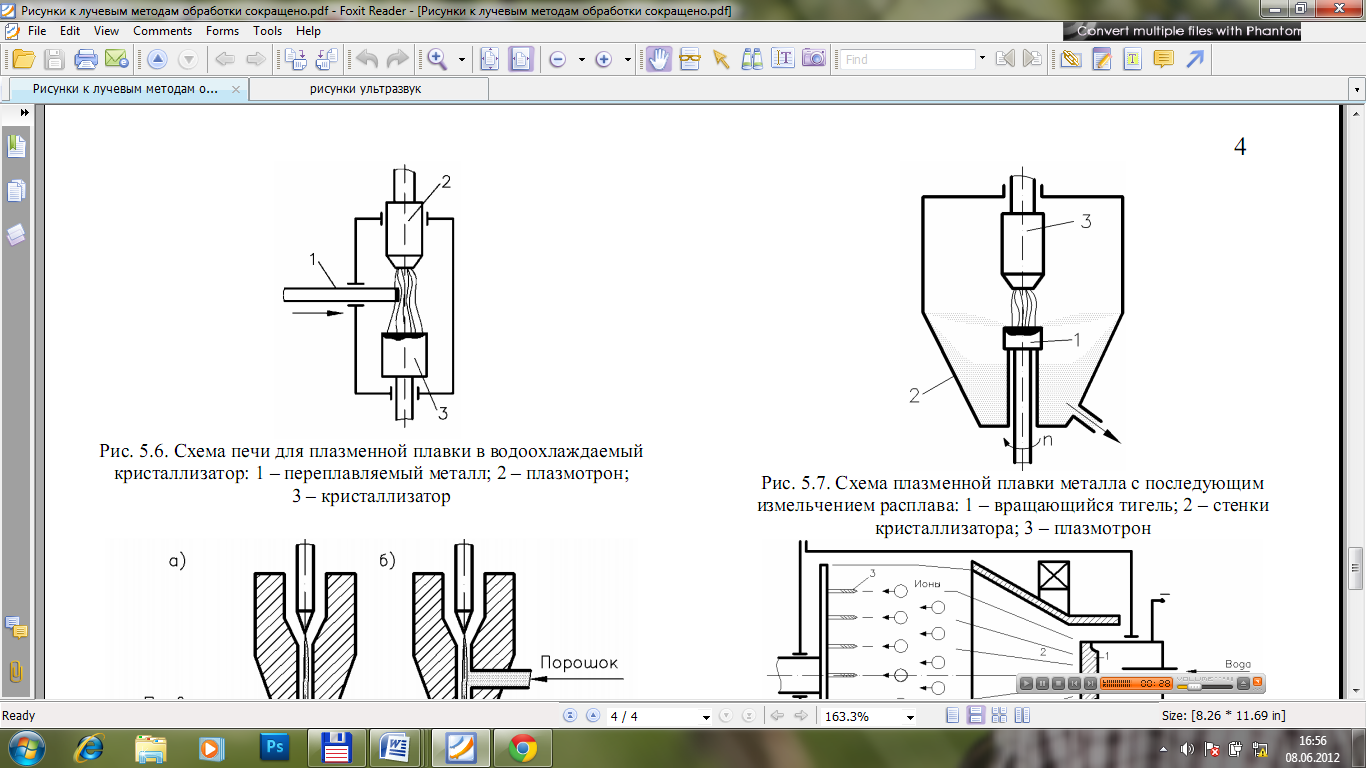This screenshot has width=1366, height=768.
Task: Click pause button on media player widget
Action: tap(1042, 683)
